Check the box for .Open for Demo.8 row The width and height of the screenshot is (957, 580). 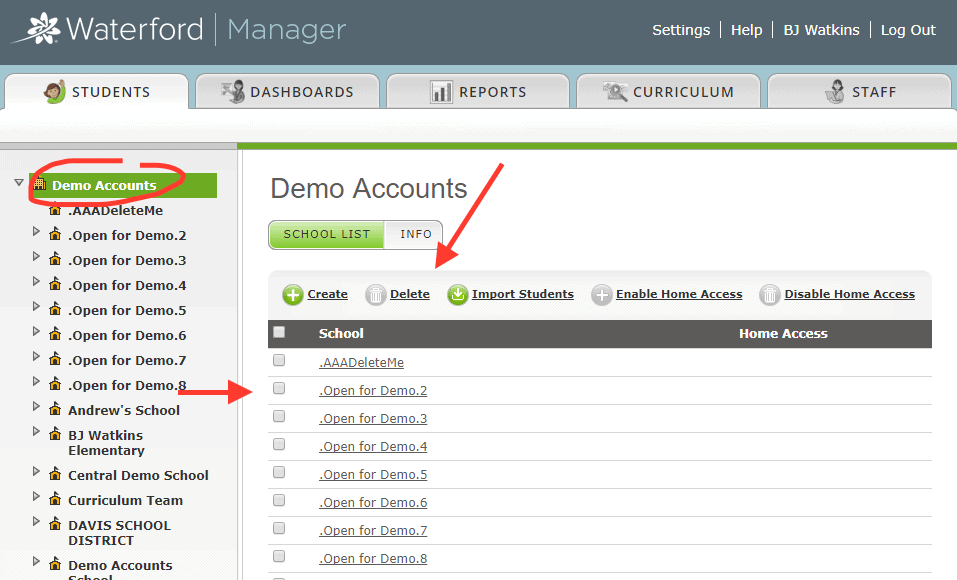click(x=279, y=556)
